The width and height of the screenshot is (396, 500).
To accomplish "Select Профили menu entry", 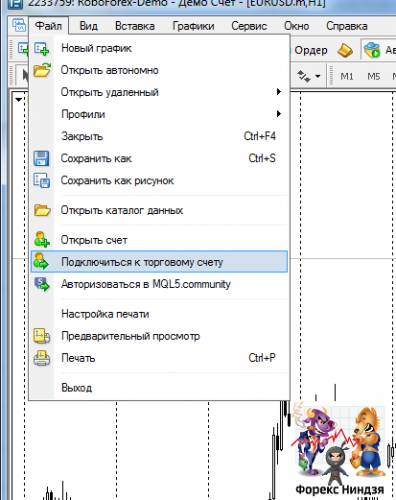I will [x=159, y=114].
